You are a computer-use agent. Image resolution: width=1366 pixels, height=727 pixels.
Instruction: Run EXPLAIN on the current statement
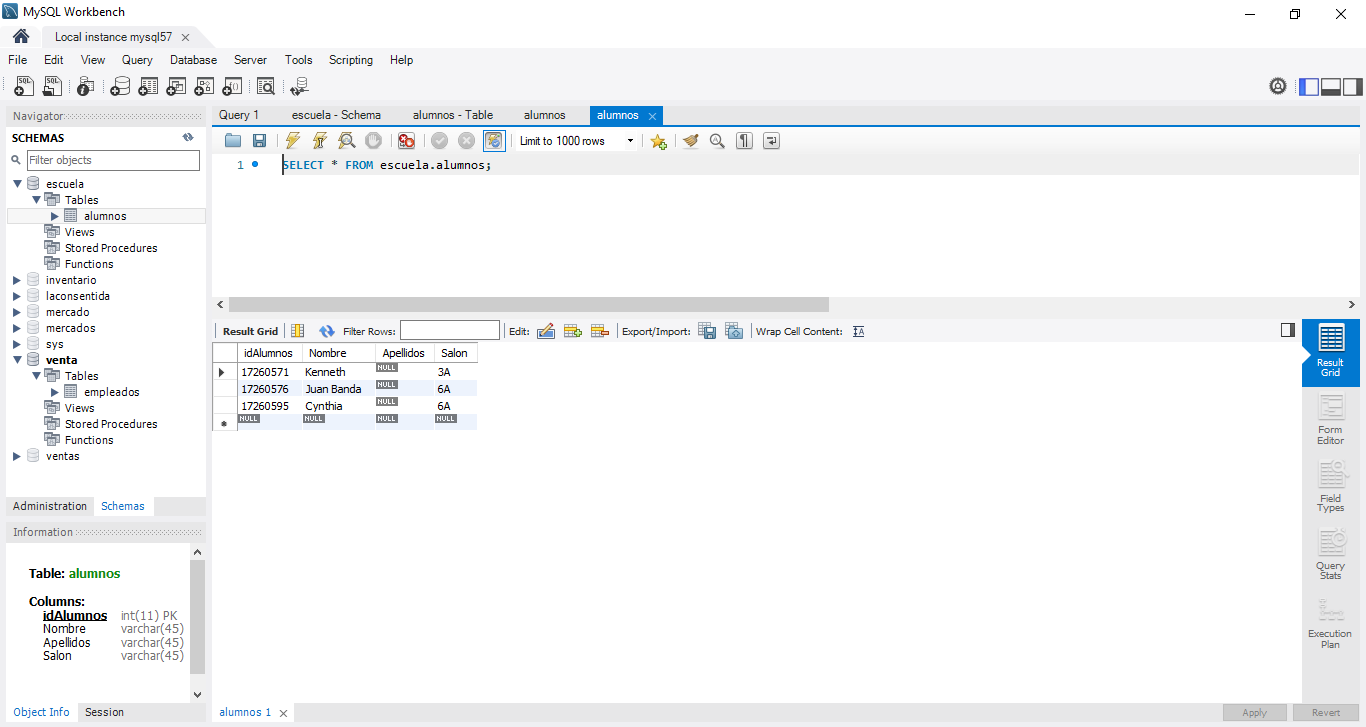click(x=346, y=141)
